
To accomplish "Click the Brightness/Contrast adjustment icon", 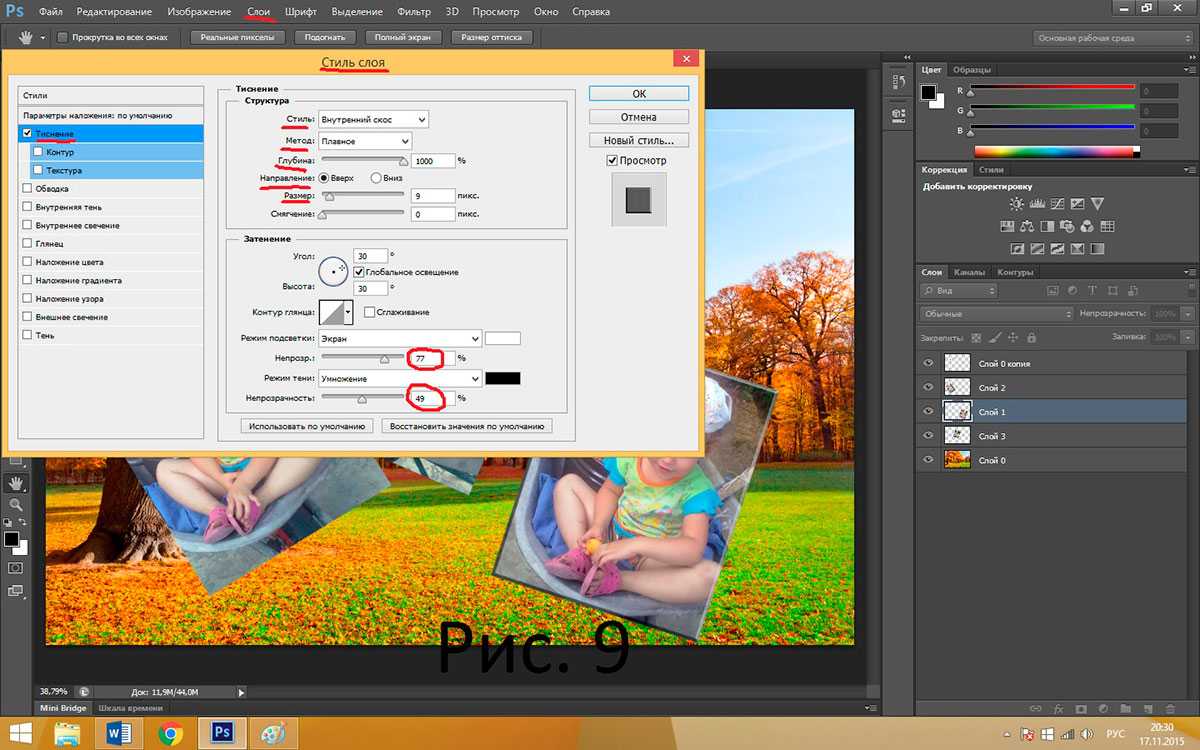I will tap(1016, 204).
